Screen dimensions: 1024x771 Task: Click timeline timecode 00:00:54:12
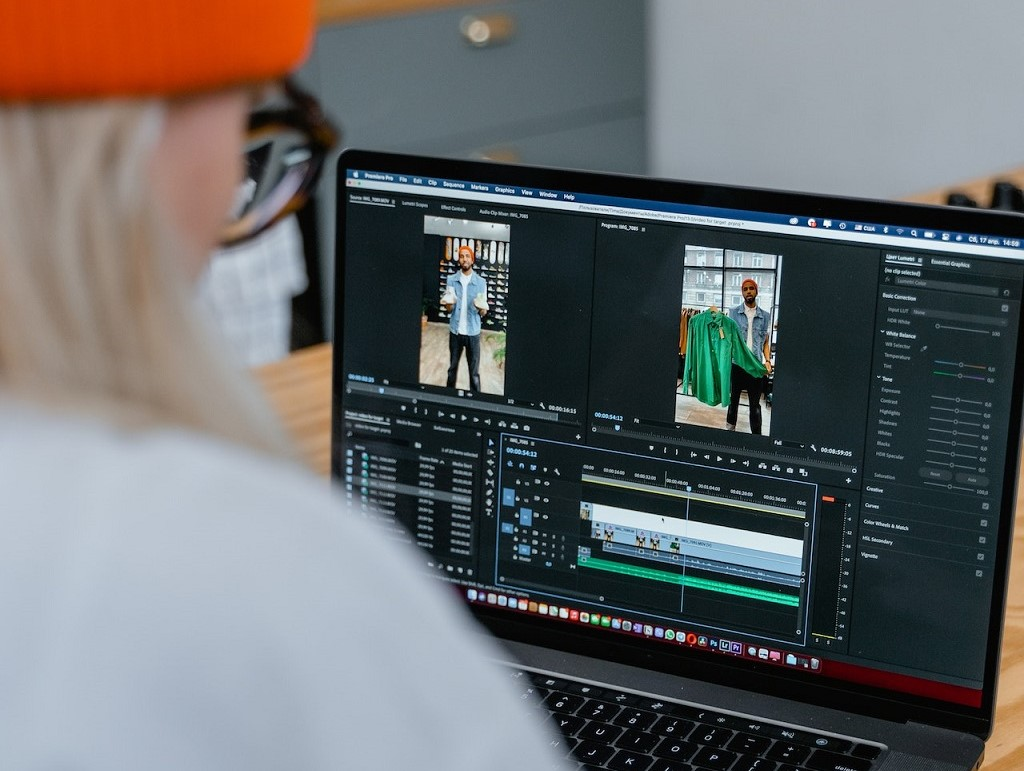click(x=521, y=452)
